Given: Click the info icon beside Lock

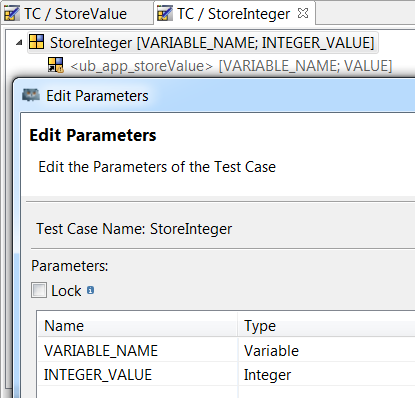Looking at the screenshot, I should pos(90,290).
